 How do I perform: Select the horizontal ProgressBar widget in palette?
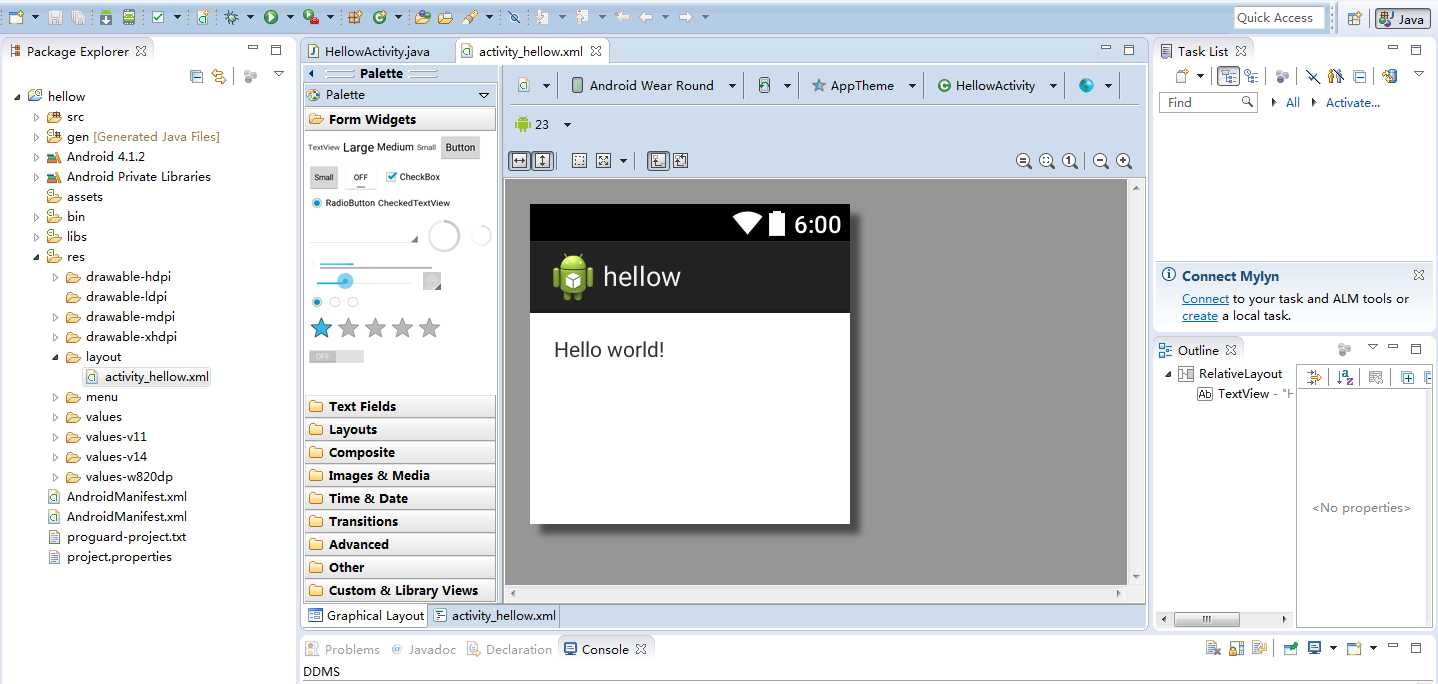point(374,266)
